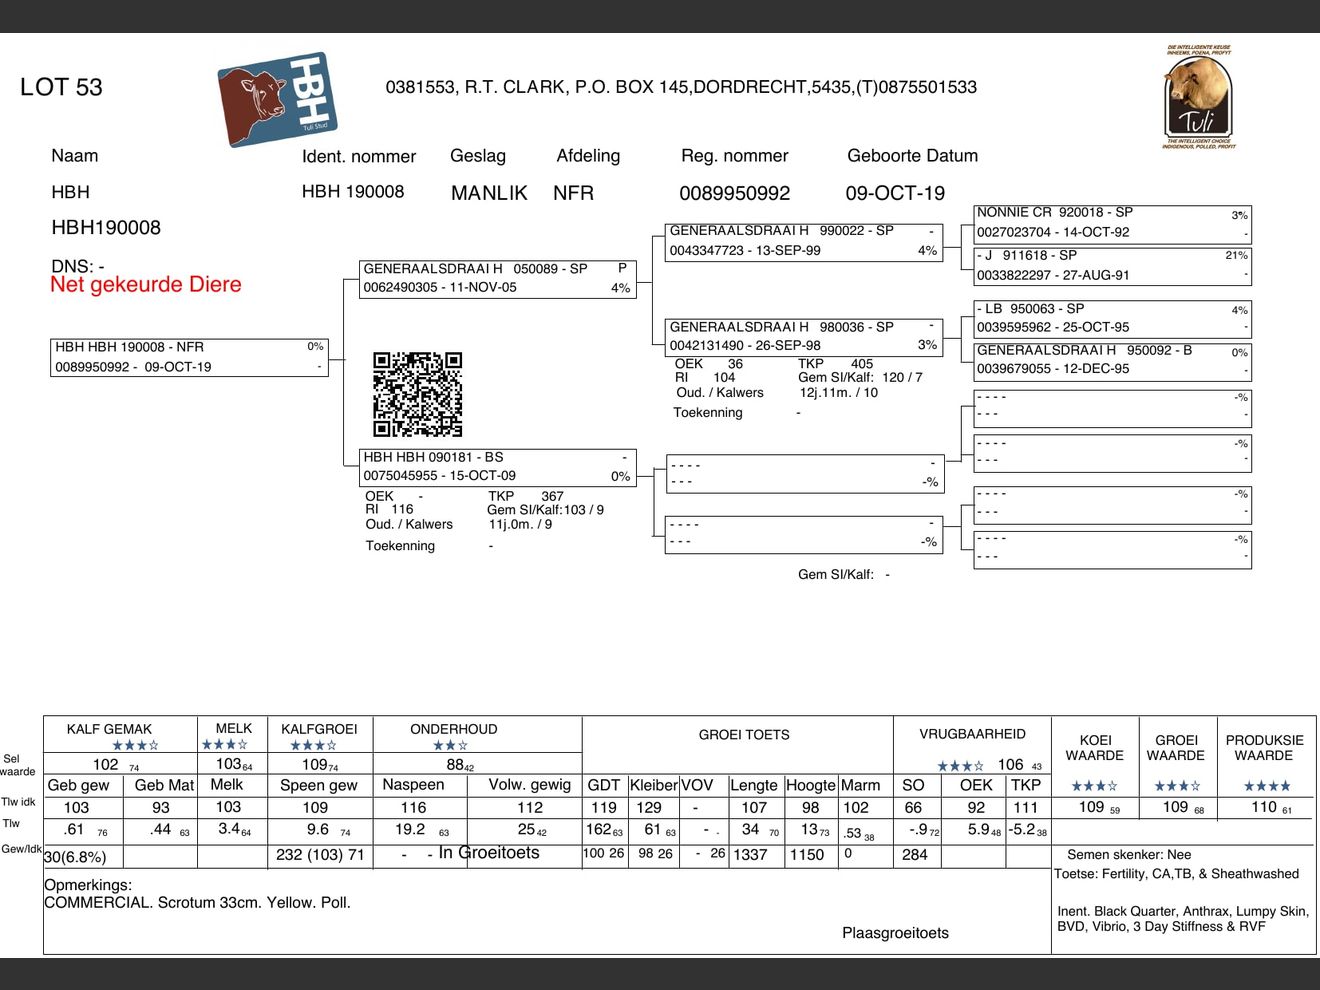Select grandsire box GENERAALSDRAAI H 990022

(x=805, y=241)
